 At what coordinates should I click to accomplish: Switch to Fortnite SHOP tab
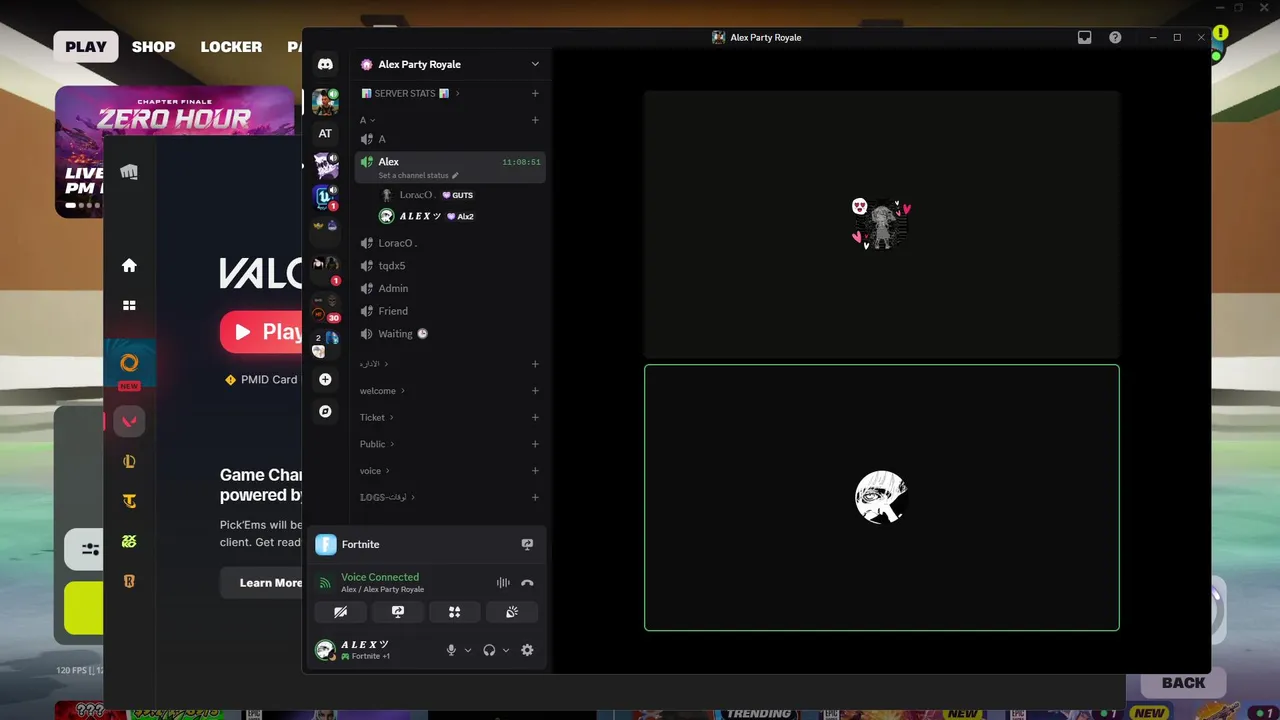[x=153, y=46]
